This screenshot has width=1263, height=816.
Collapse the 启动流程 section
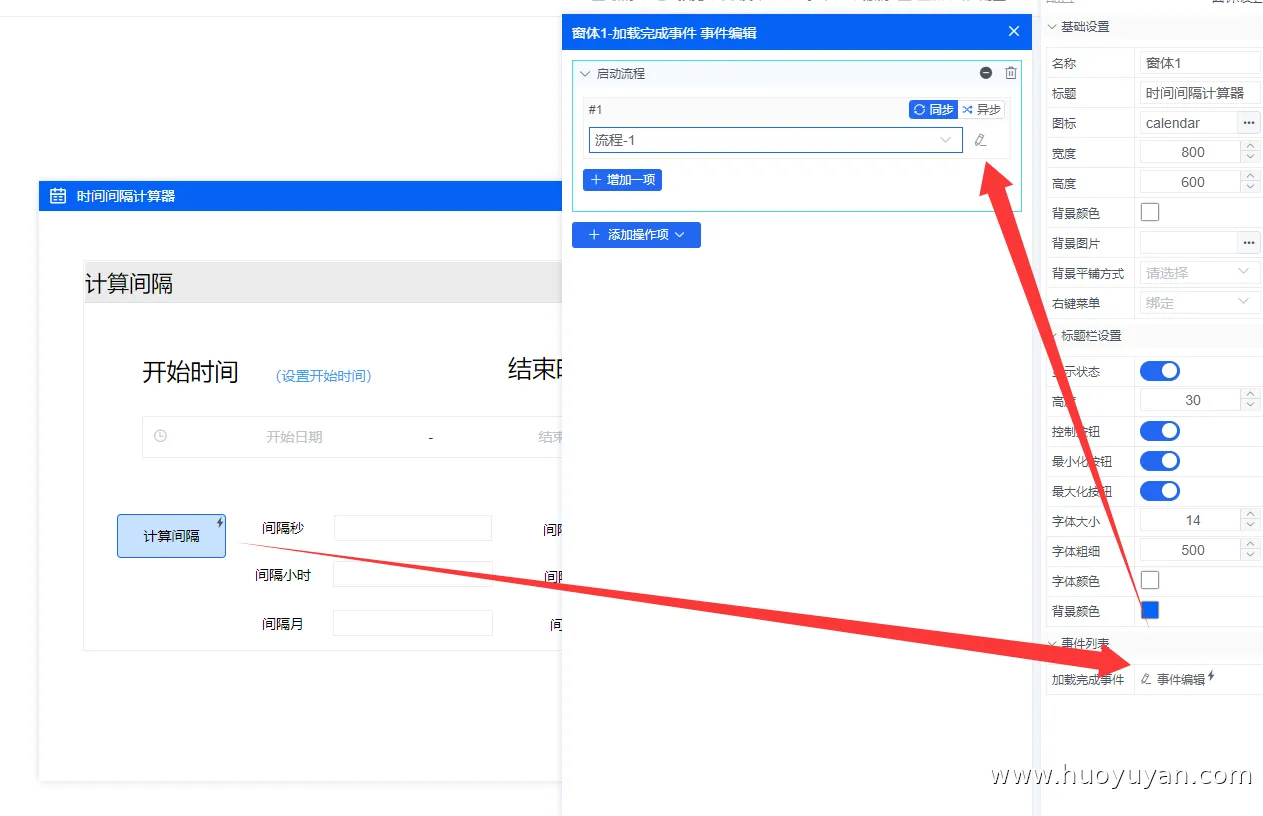pyautogui.click(x=586, y=73)
